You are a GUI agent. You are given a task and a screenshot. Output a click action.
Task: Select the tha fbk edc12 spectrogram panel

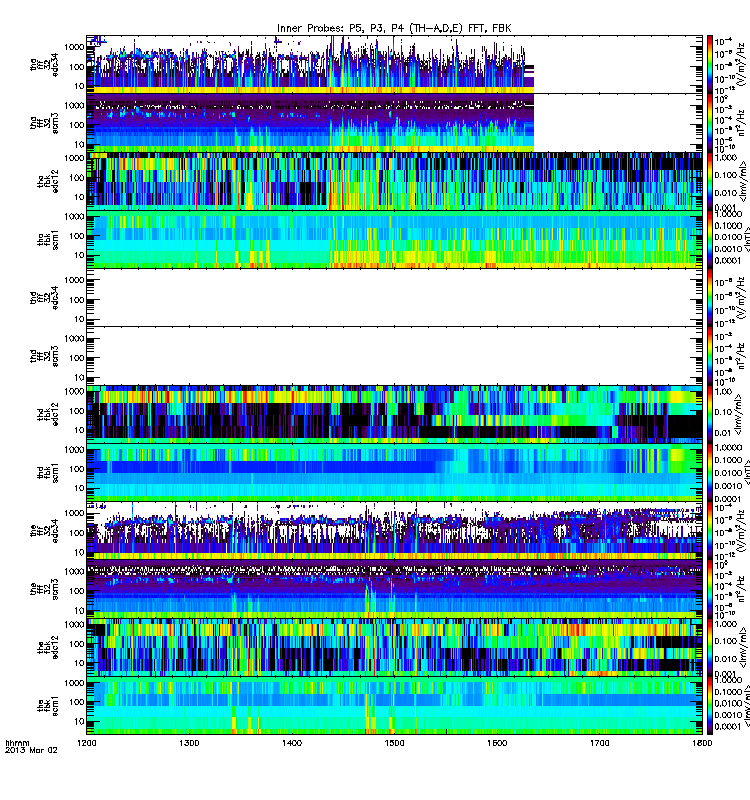pos(394,181)
